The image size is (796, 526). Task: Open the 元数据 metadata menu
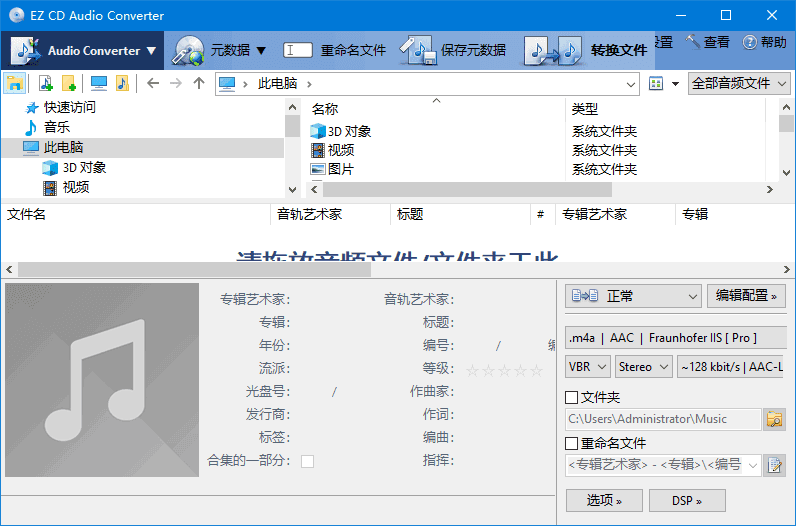point(220,50)
